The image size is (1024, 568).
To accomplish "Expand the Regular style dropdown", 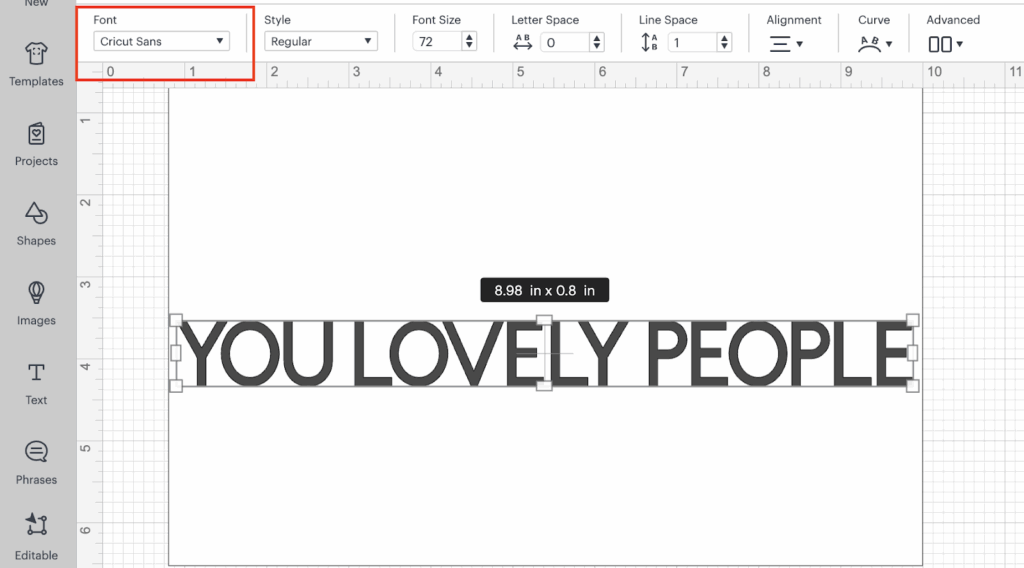I will click(320, 42).
